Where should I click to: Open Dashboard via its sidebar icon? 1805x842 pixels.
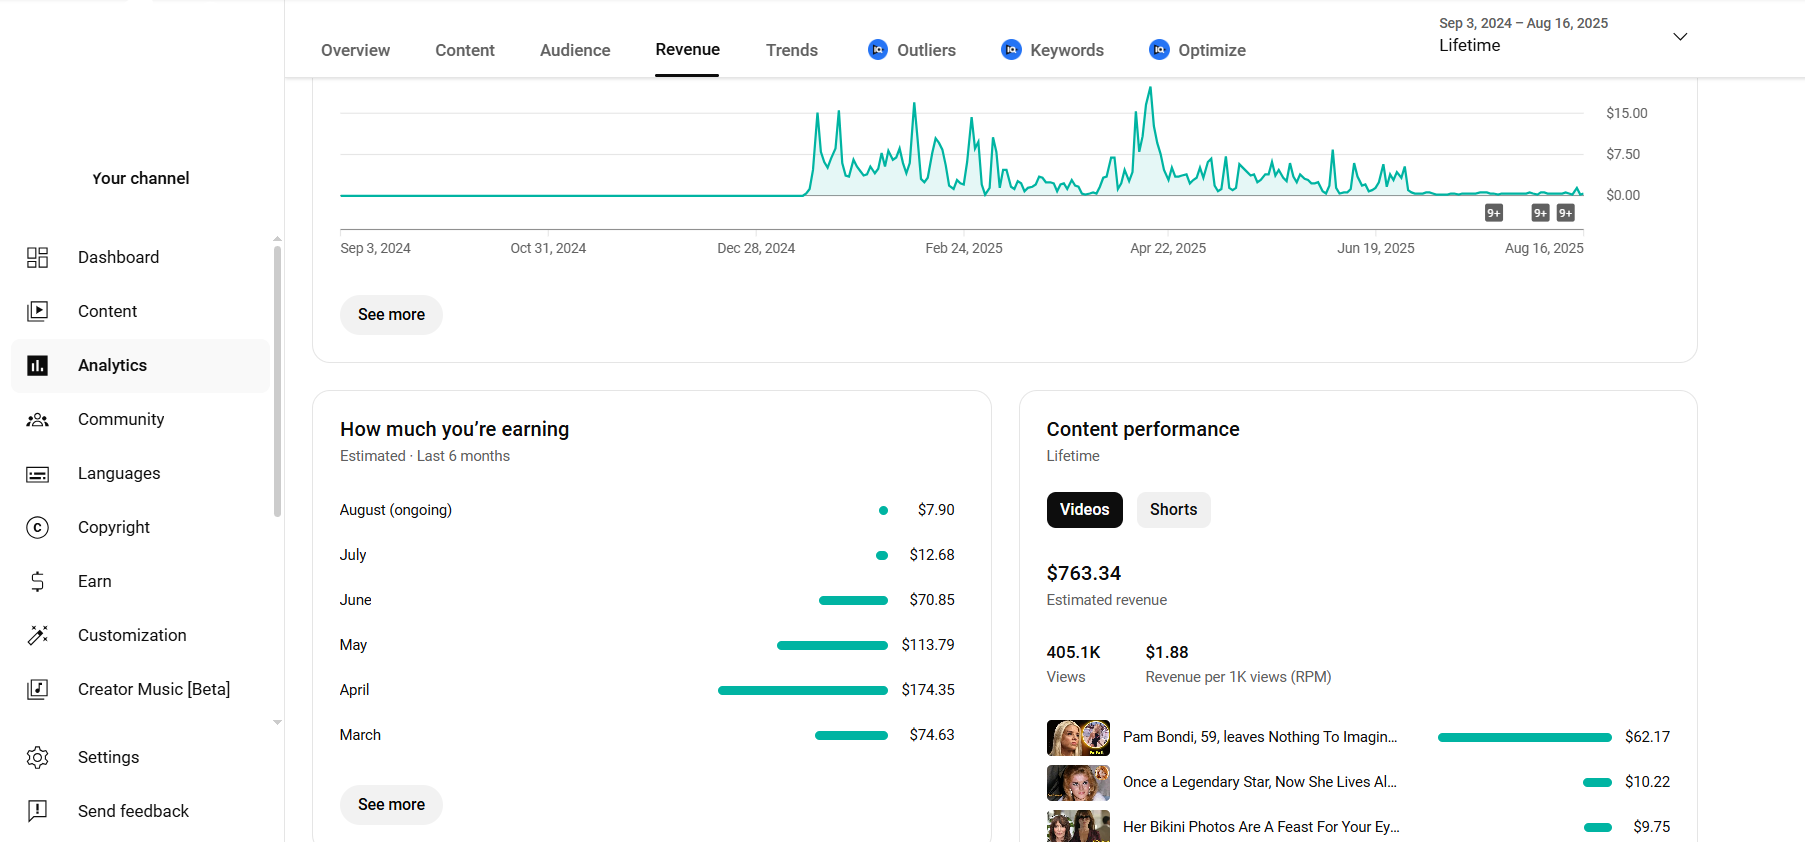click(x=37, y=258)
